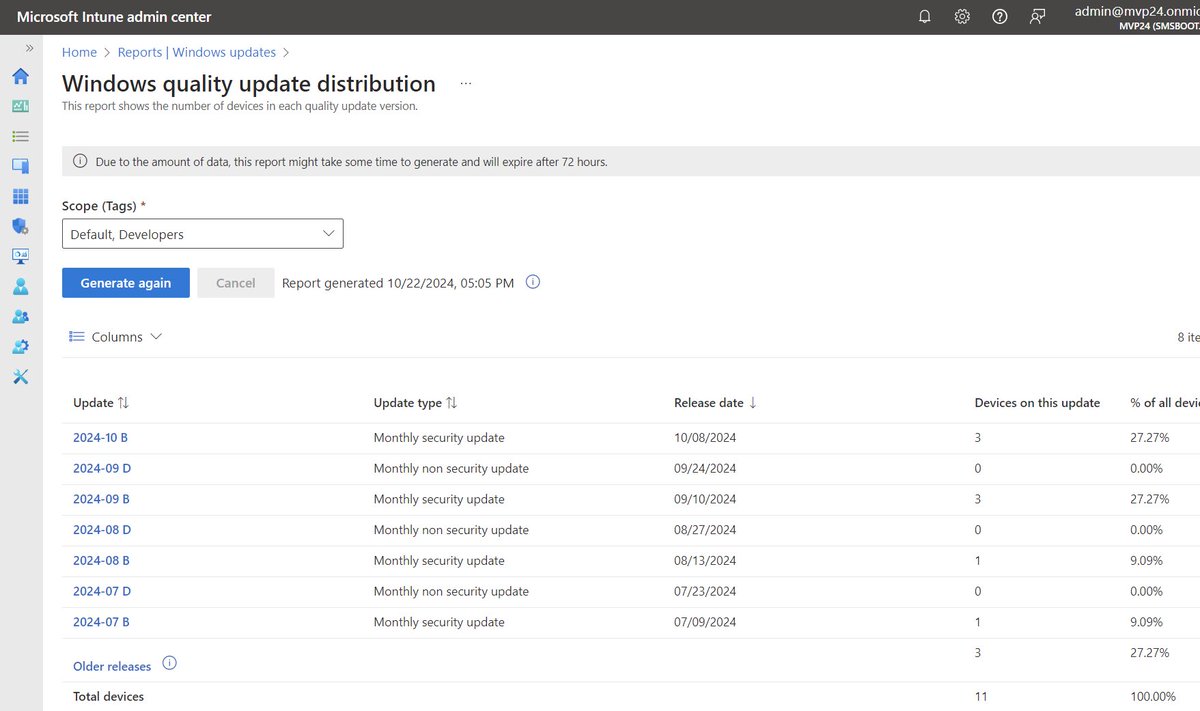Click the Generate again button
This screenshot has height=711, width=1200.
coord(126,283)
